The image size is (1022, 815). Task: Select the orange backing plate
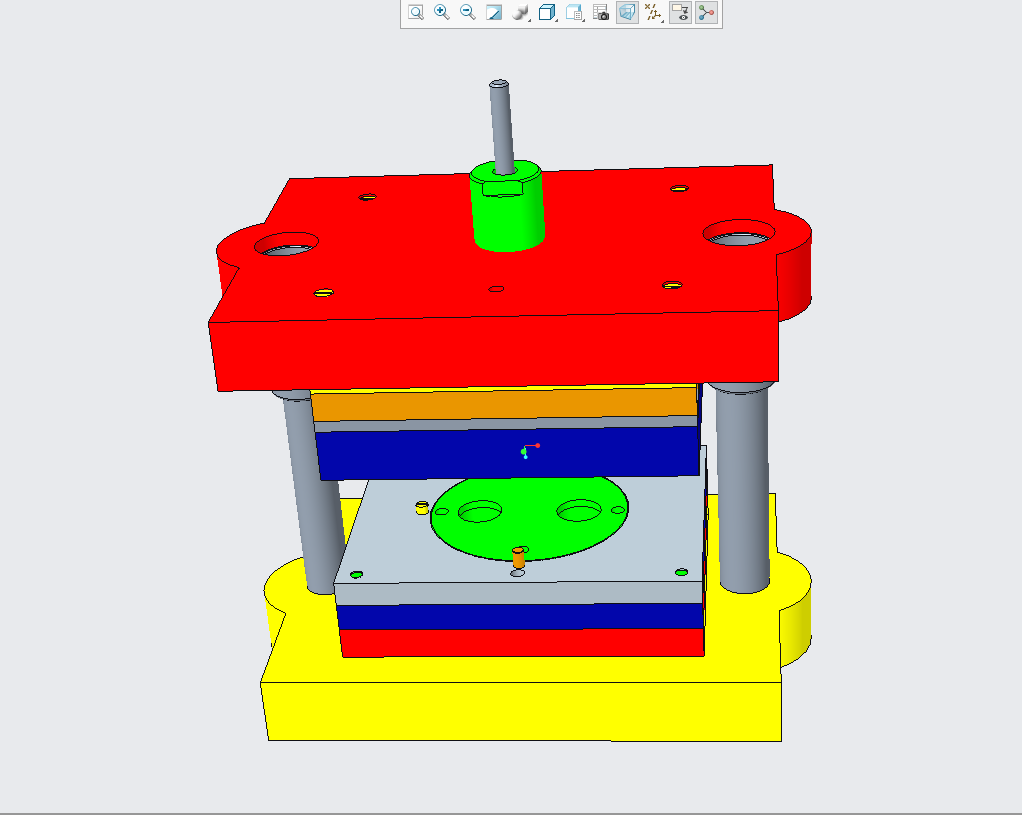tap(504, 404)
